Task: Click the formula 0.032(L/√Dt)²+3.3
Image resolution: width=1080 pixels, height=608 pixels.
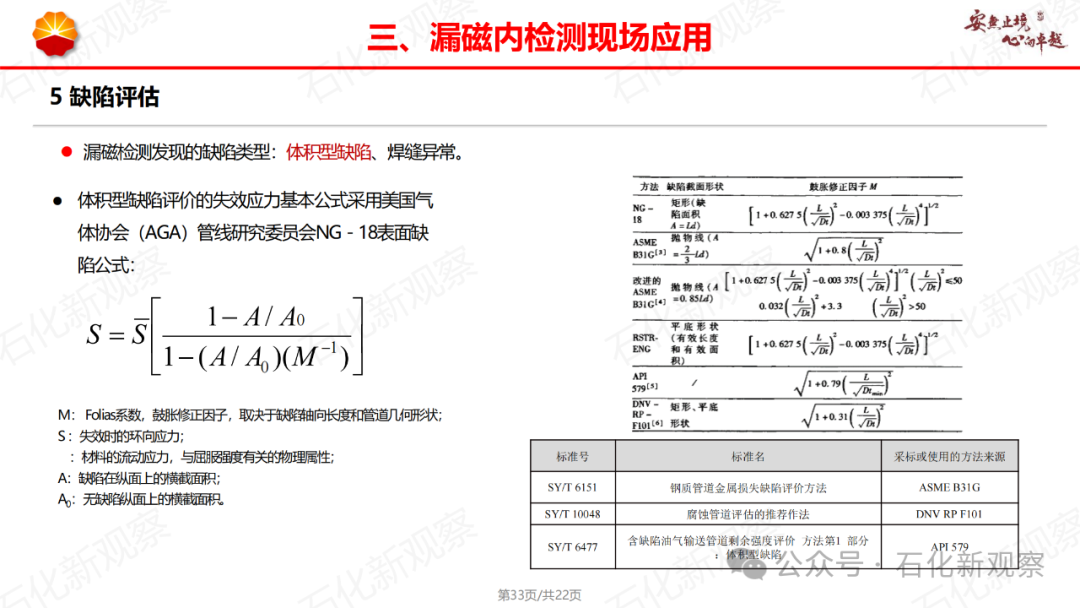Action: coord(800,306)
